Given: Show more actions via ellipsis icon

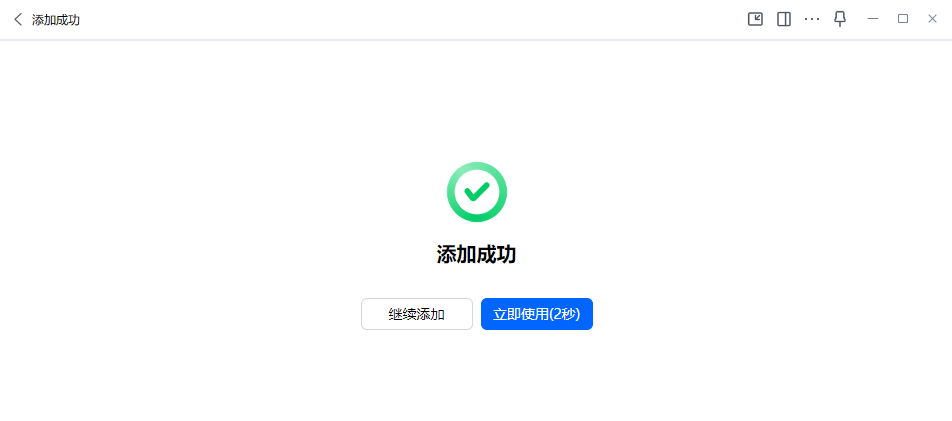Looking at the screenshot, I should coord(812,19).
